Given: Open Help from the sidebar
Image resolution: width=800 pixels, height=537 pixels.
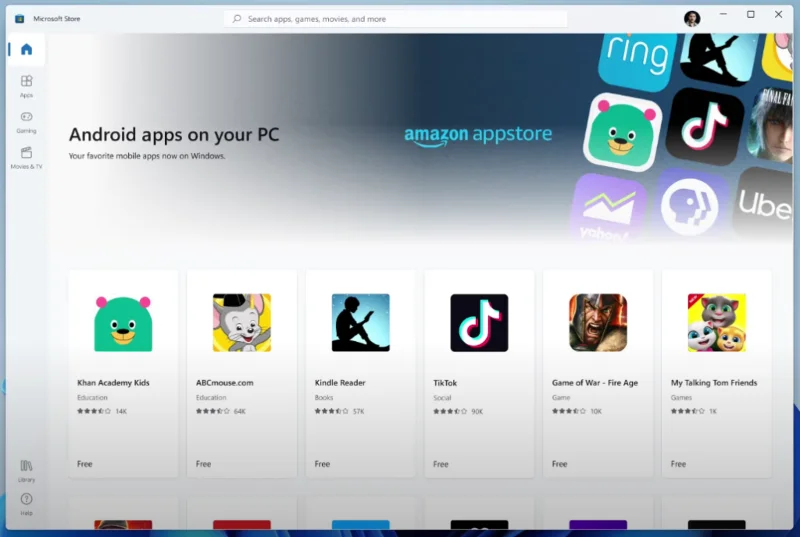Looking at the screenshot, I should point(26,502).
